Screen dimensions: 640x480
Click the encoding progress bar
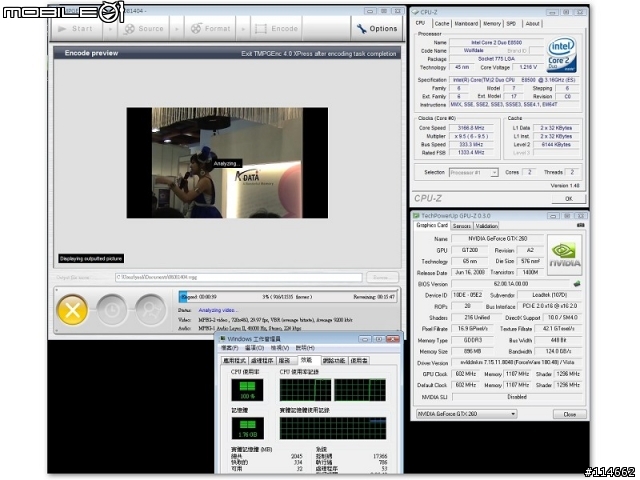[x=288, y=297]
